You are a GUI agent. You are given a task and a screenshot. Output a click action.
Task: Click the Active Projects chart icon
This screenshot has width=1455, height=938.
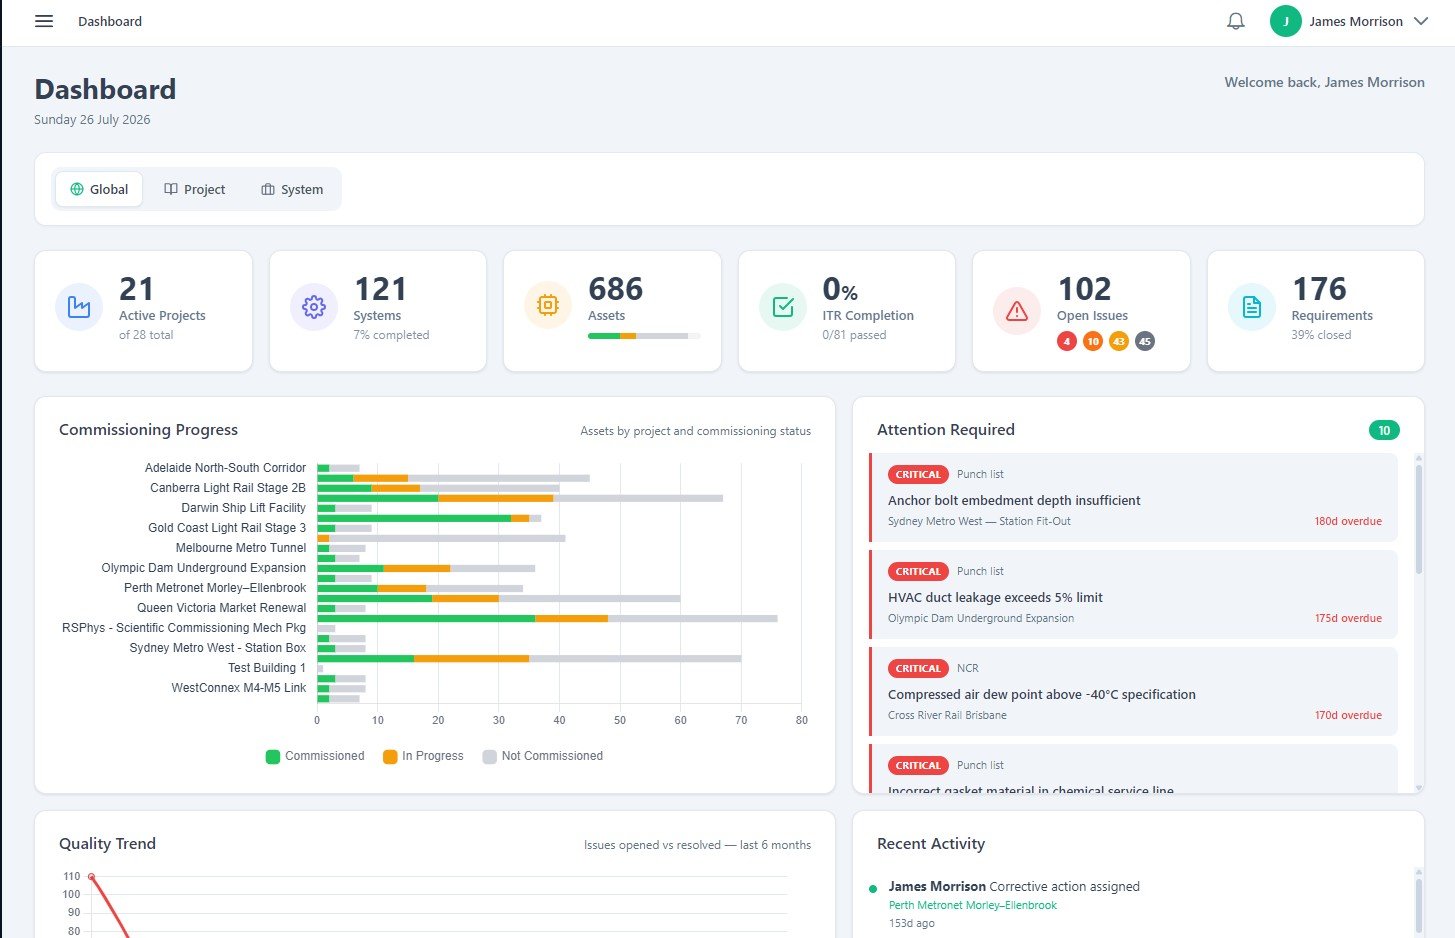point(79,307)
